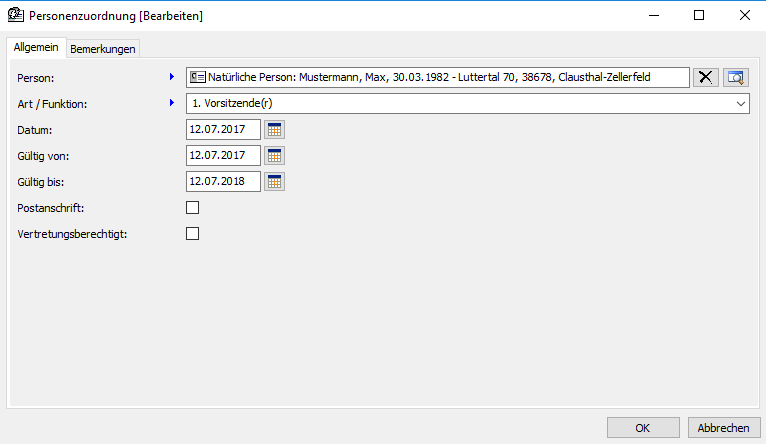Screen dimensions: 766x444
Task: Click the Personenzuordnung title bar icon
Action: [x=15, y=15]
